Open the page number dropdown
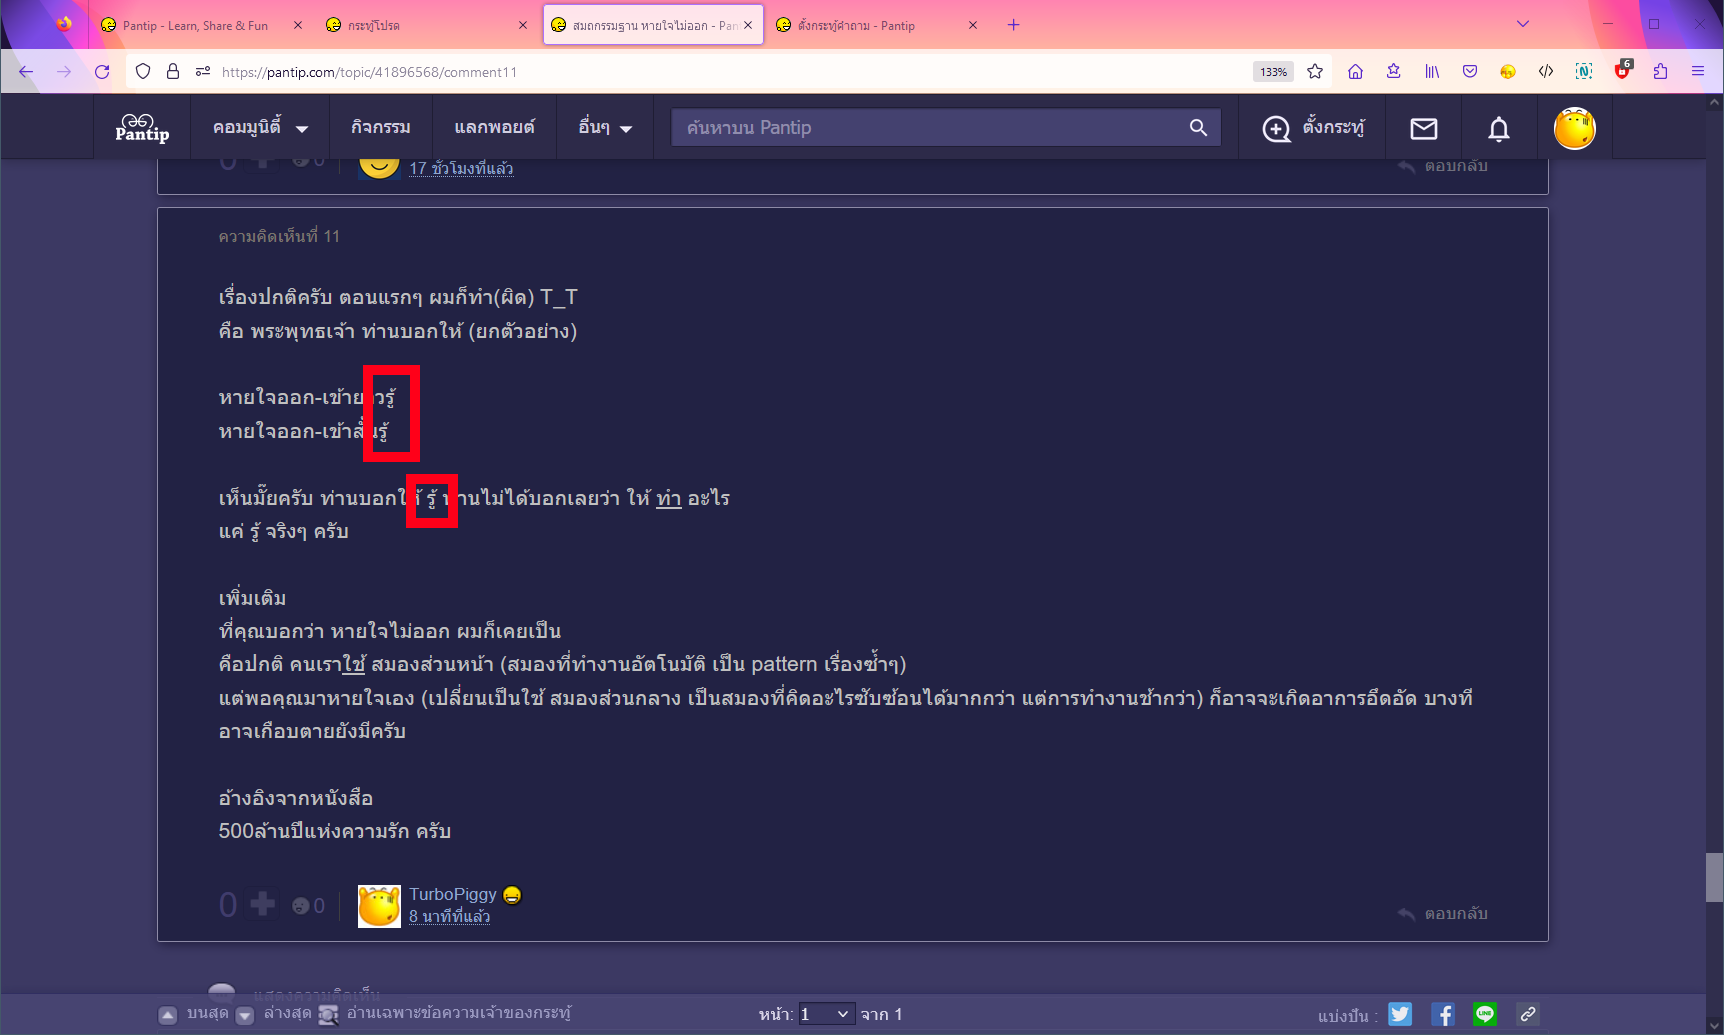Viewport: 1724px width, 1035px height. click(825, 1014)
